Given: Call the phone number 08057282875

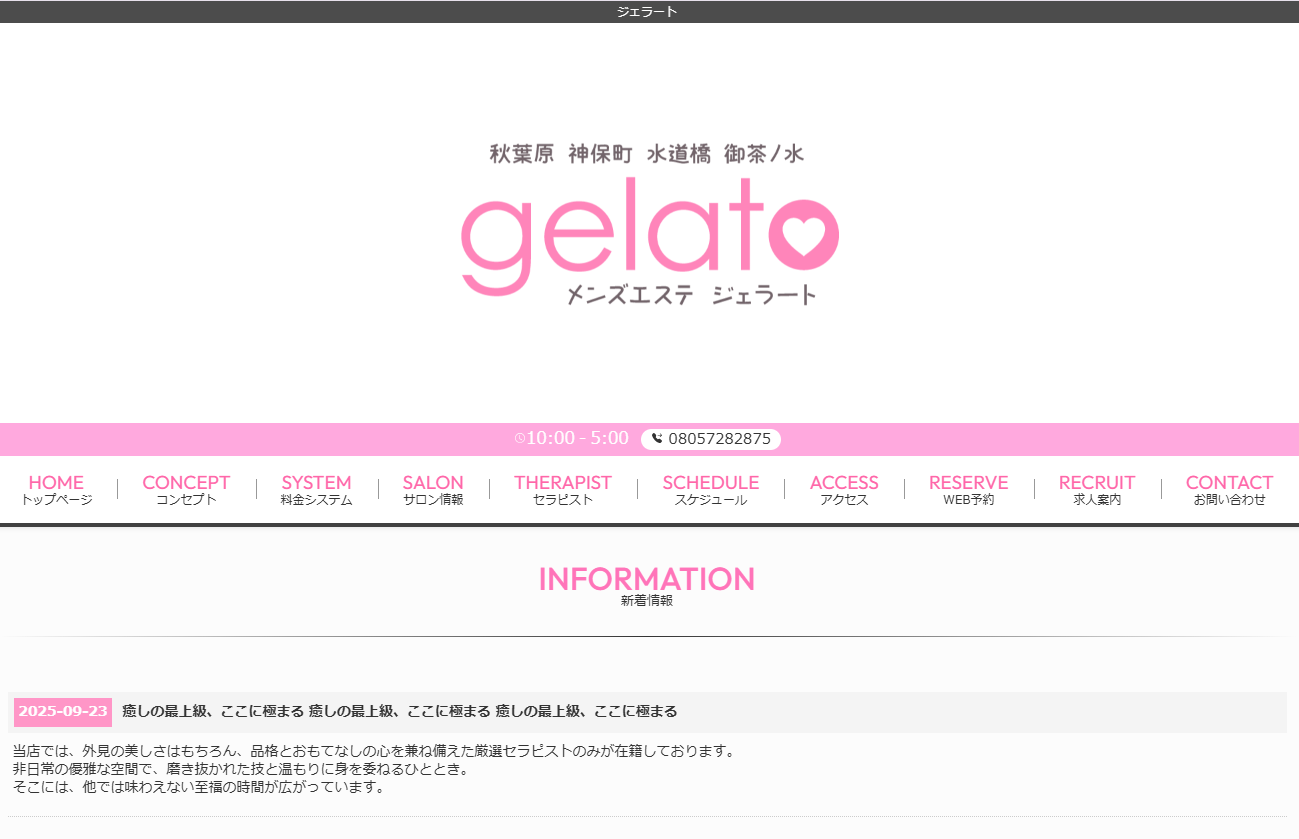Looking at the screenshot, I should tap(710, 439).
